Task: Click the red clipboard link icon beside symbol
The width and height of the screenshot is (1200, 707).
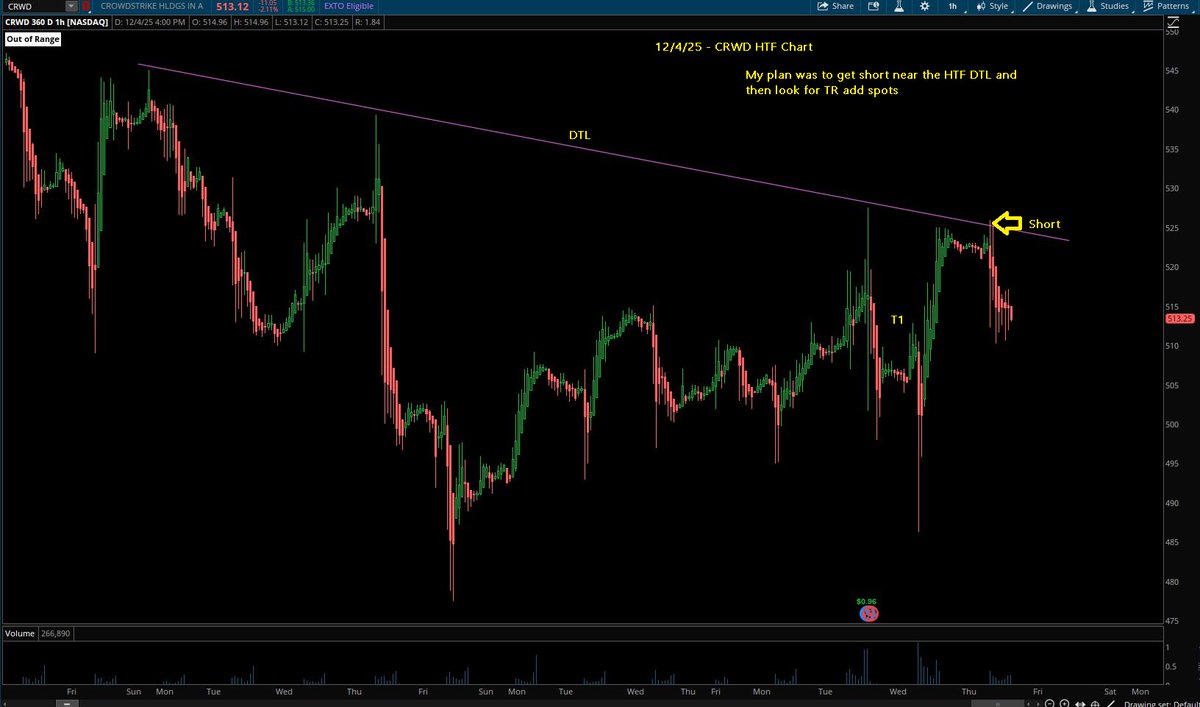Action: (x=86, y=6)
